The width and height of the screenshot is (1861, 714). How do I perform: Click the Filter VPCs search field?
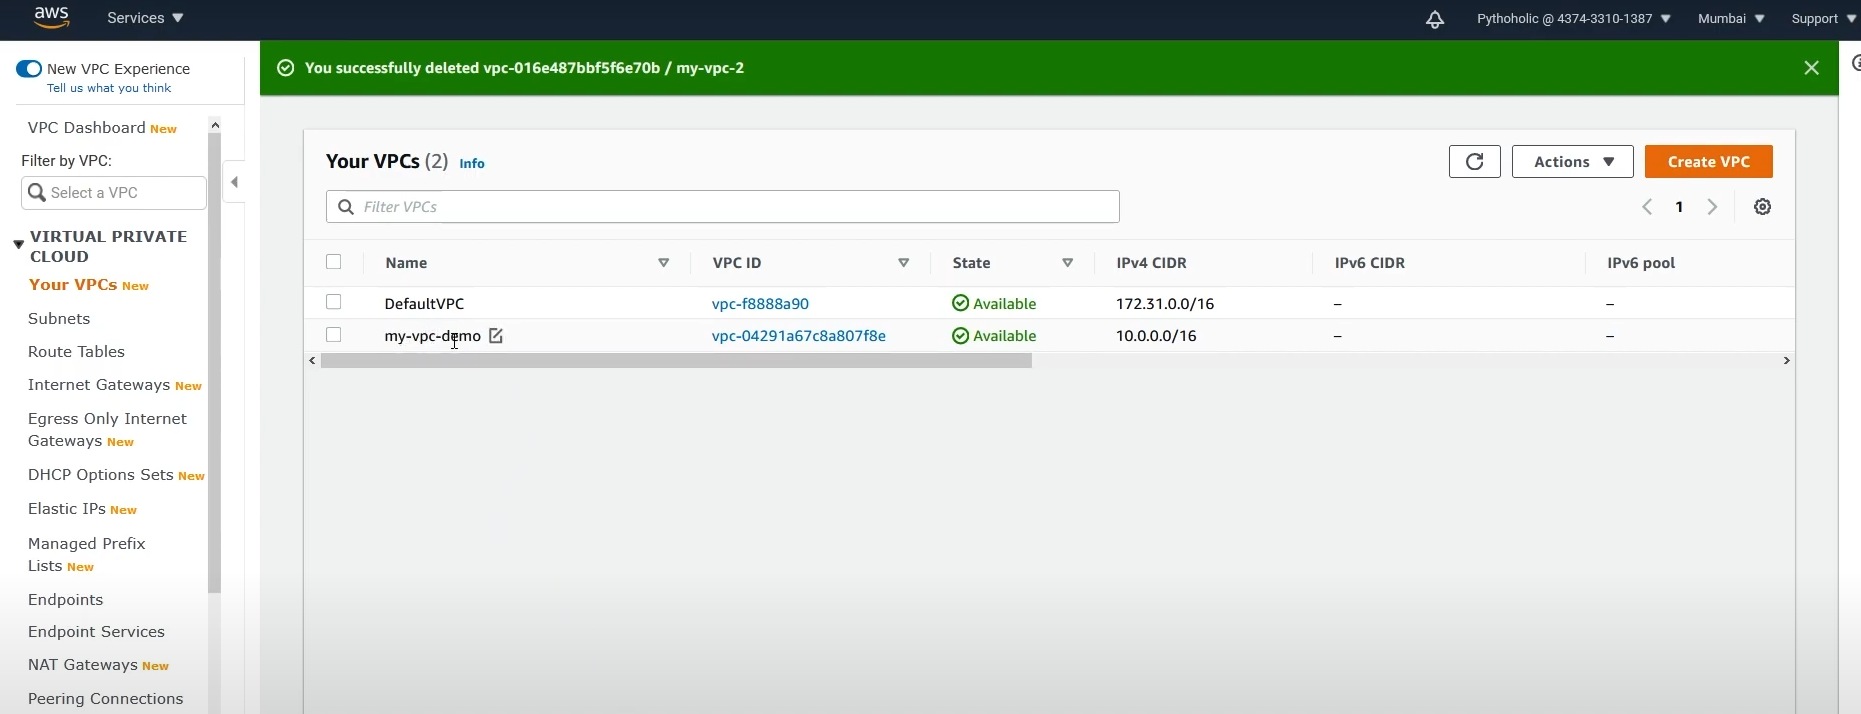point(722,207)
